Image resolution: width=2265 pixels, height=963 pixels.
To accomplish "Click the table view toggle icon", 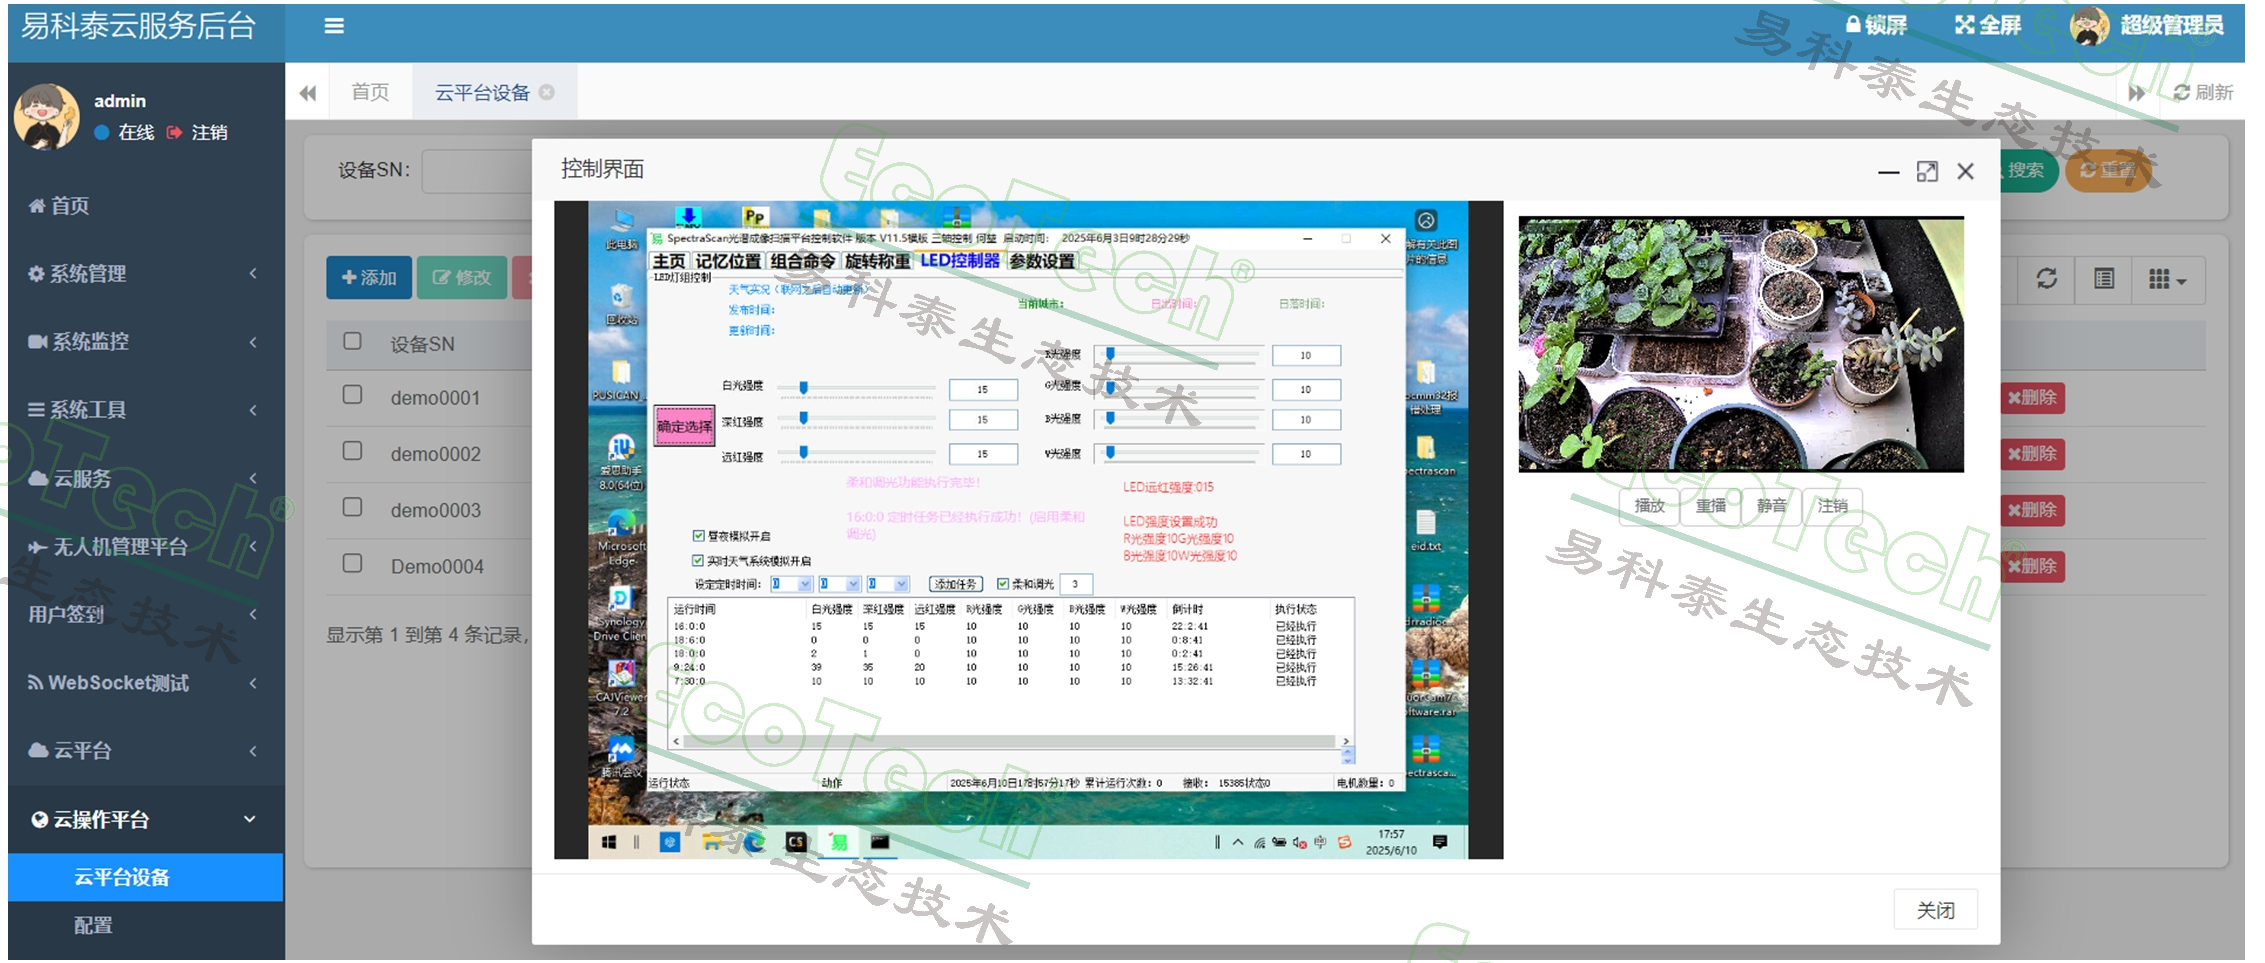I will click(2104, 279).
